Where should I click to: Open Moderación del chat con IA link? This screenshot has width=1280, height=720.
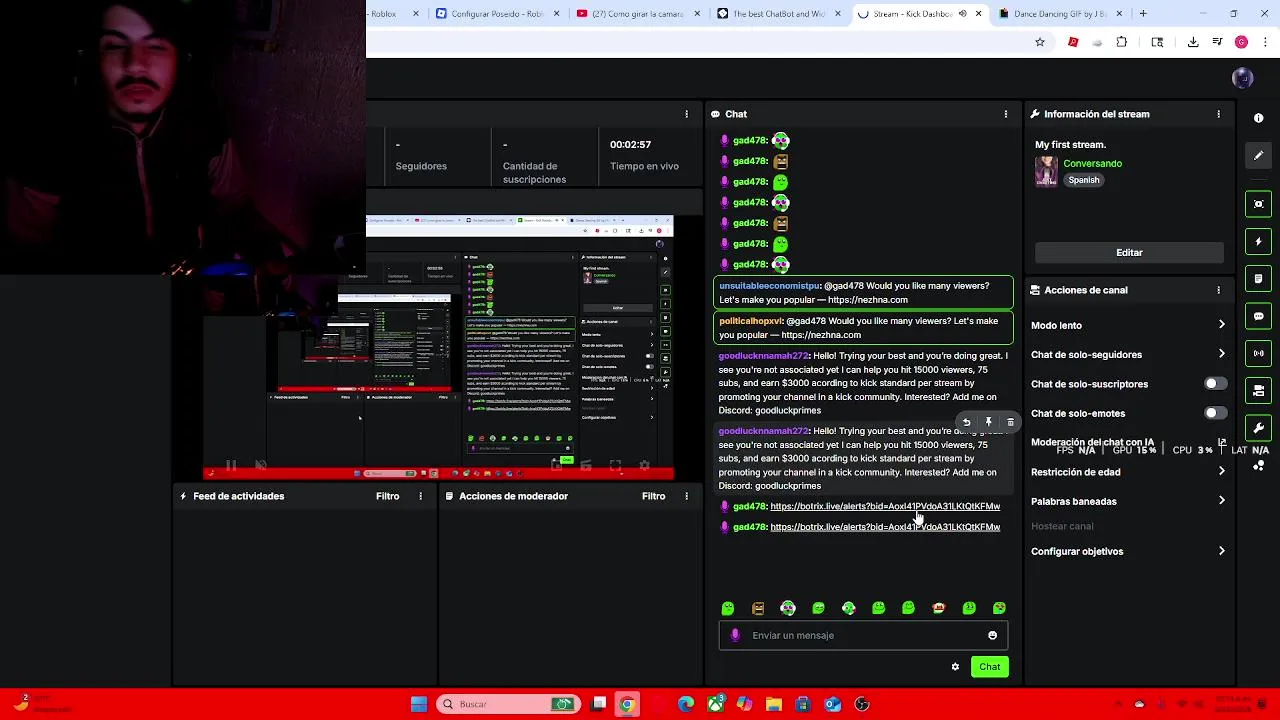[1092, 443]
